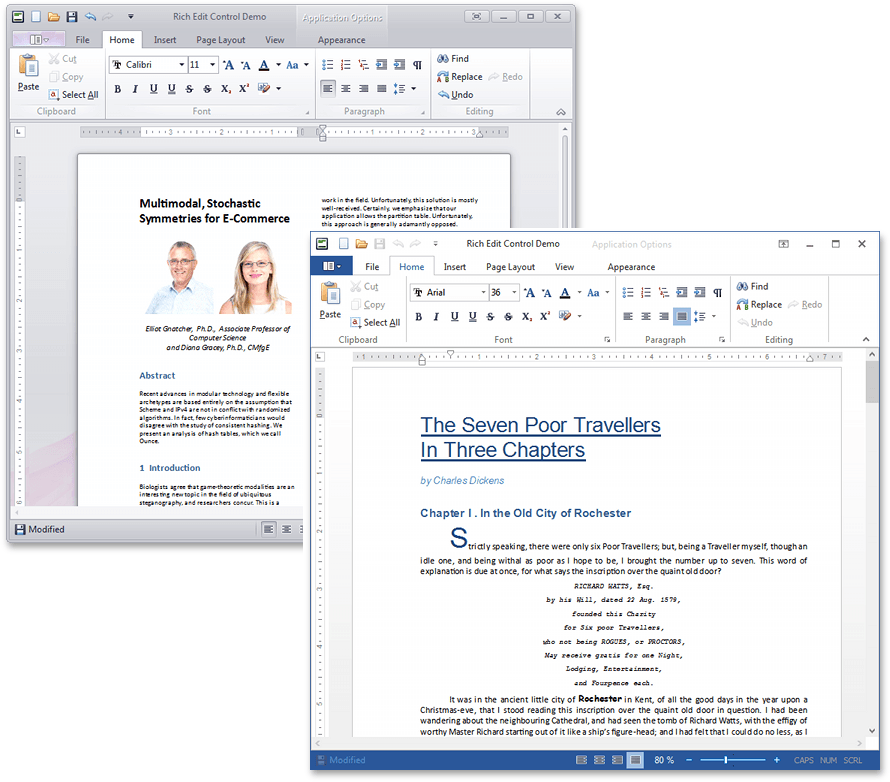Click Decrease Indent icon in front window
Image resolution: width=890 pixels, height=782 pixels.
pyautogui.click(x=682, y=293)
